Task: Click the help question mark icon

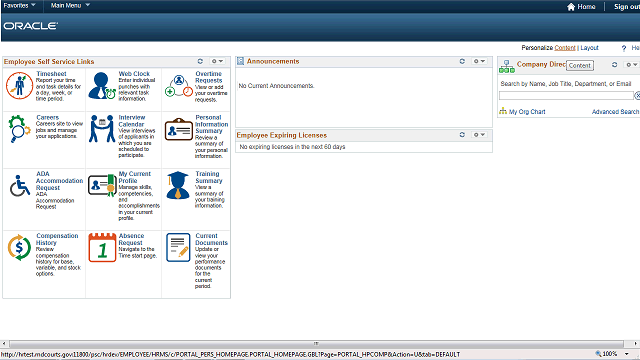Action: pos(624,48)
